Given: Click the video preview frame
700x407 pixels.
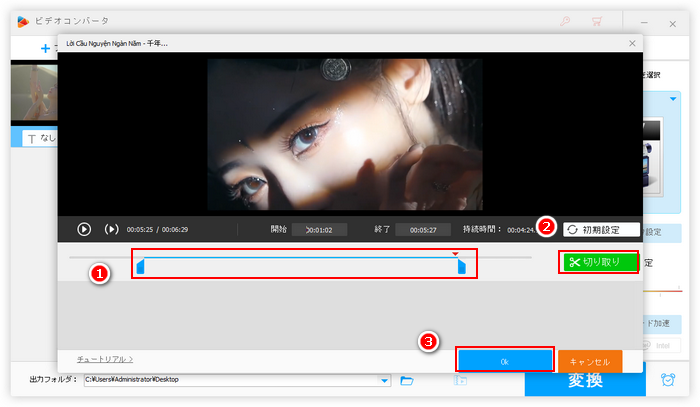Looking at the screenshot, I should [344, 134].
